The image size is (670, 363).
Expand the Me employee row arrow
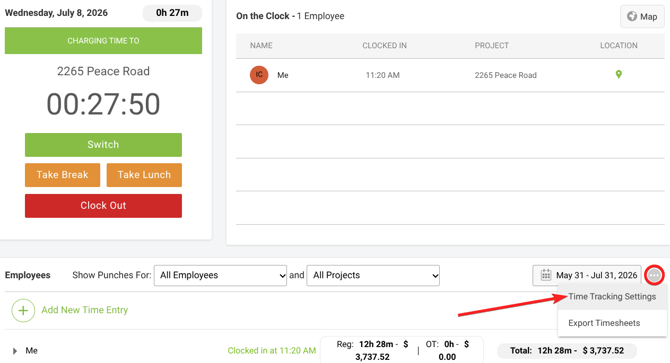point(15,351)
